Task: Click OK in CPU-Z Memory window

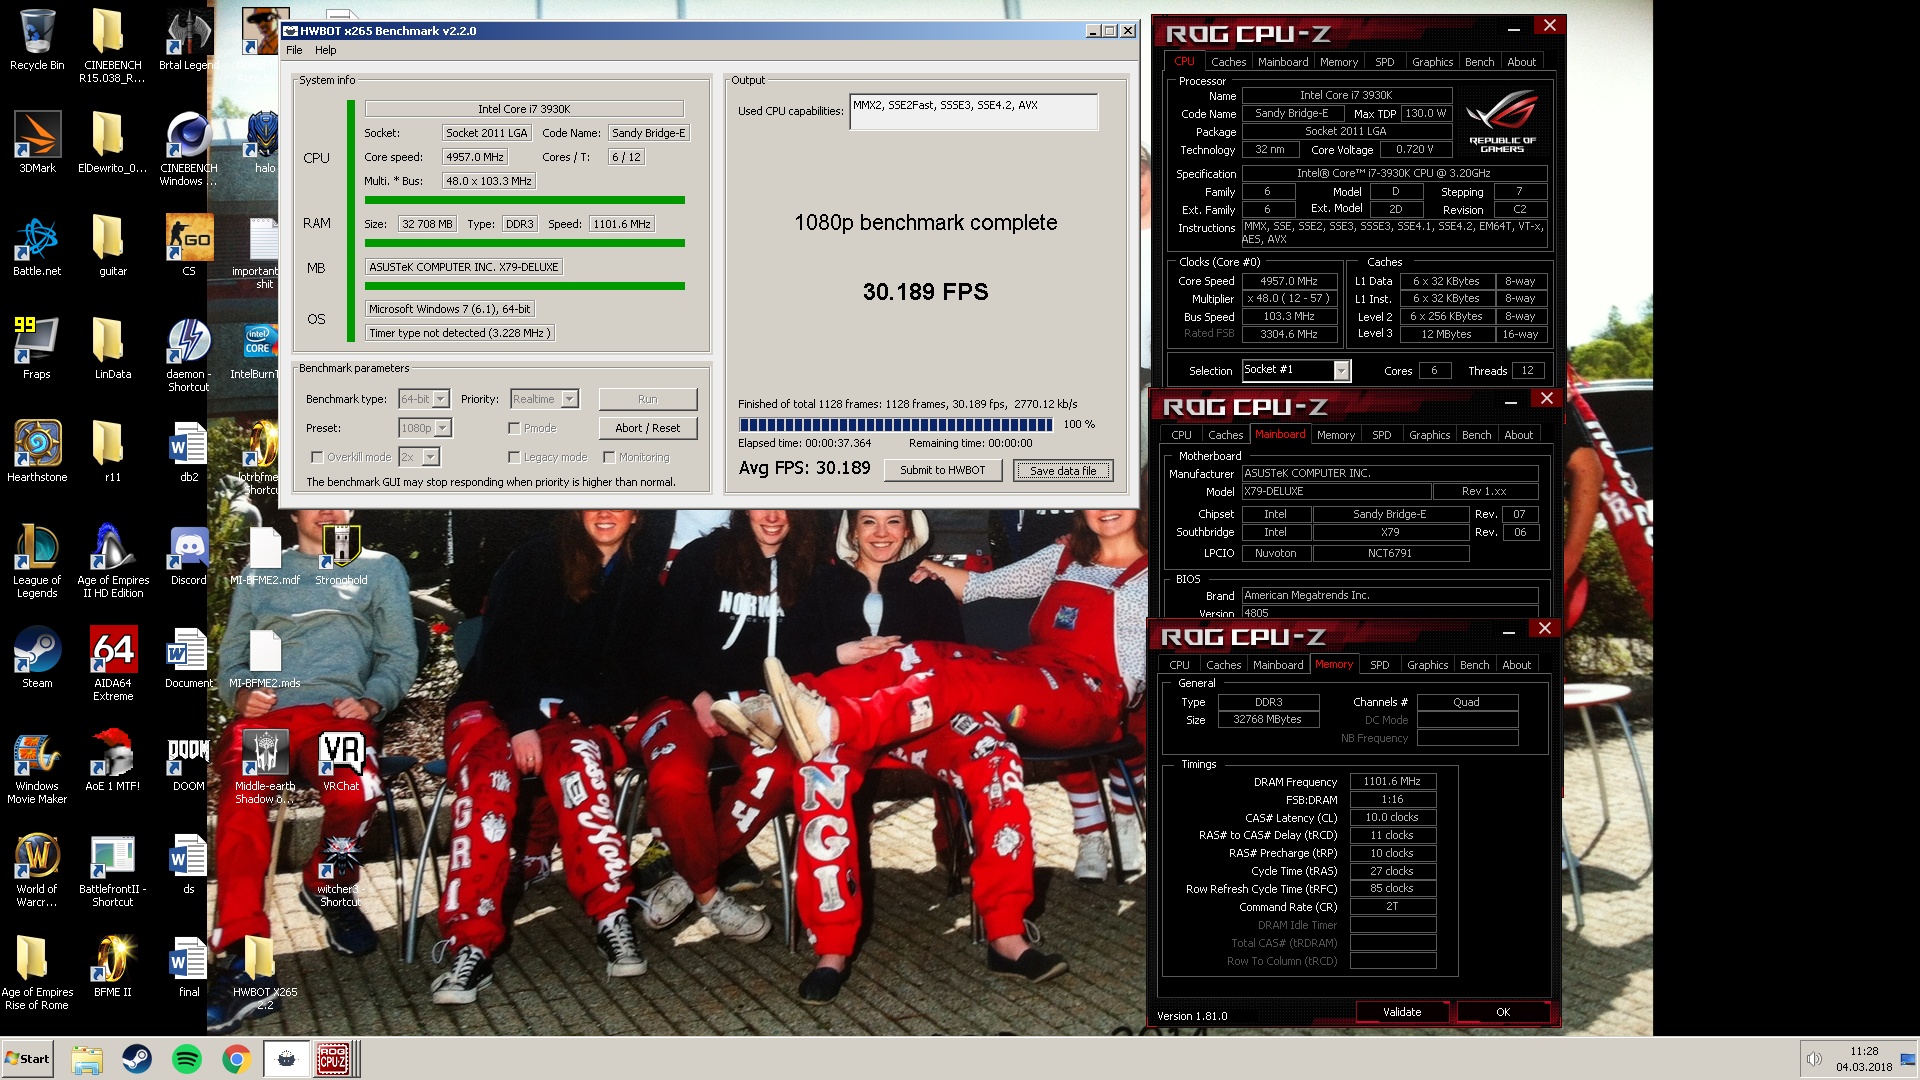Action: 1502,1012
